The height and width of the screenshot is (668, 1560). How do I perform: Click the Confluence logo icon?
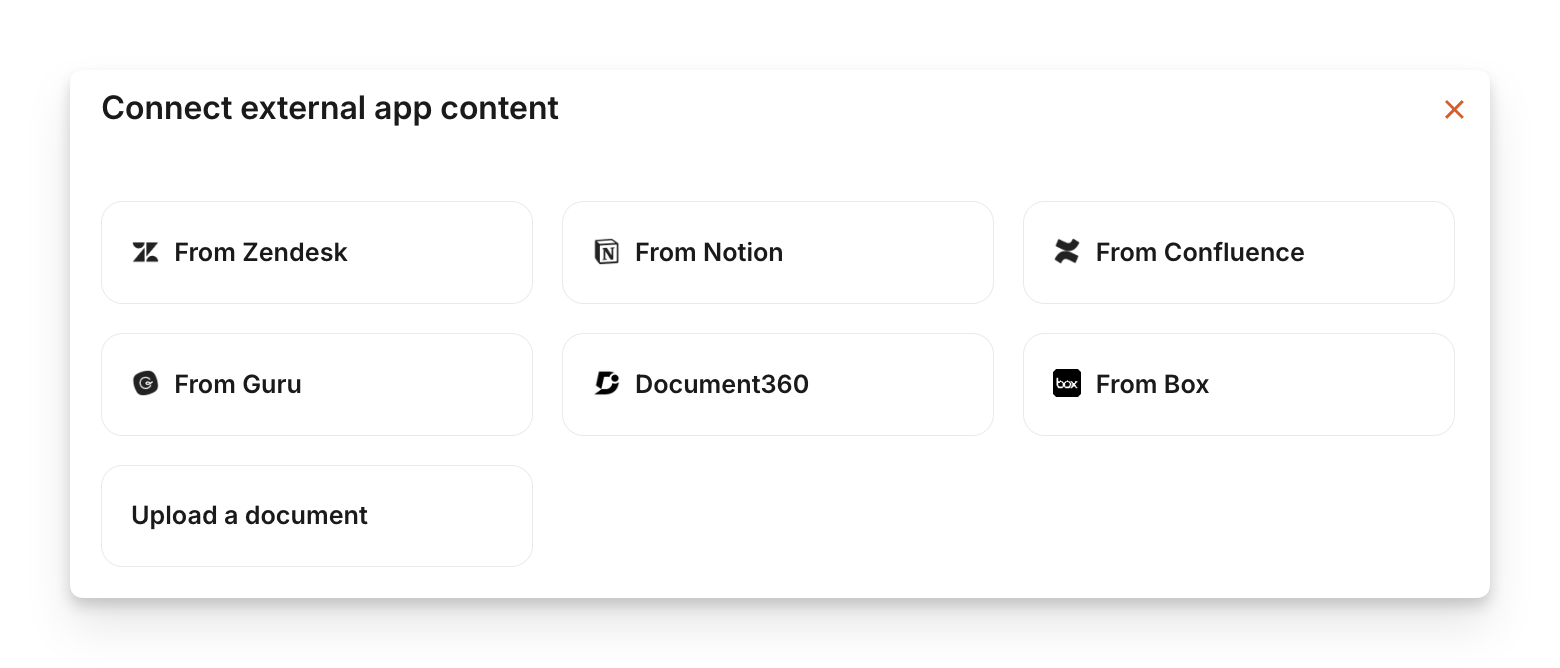1067,252
